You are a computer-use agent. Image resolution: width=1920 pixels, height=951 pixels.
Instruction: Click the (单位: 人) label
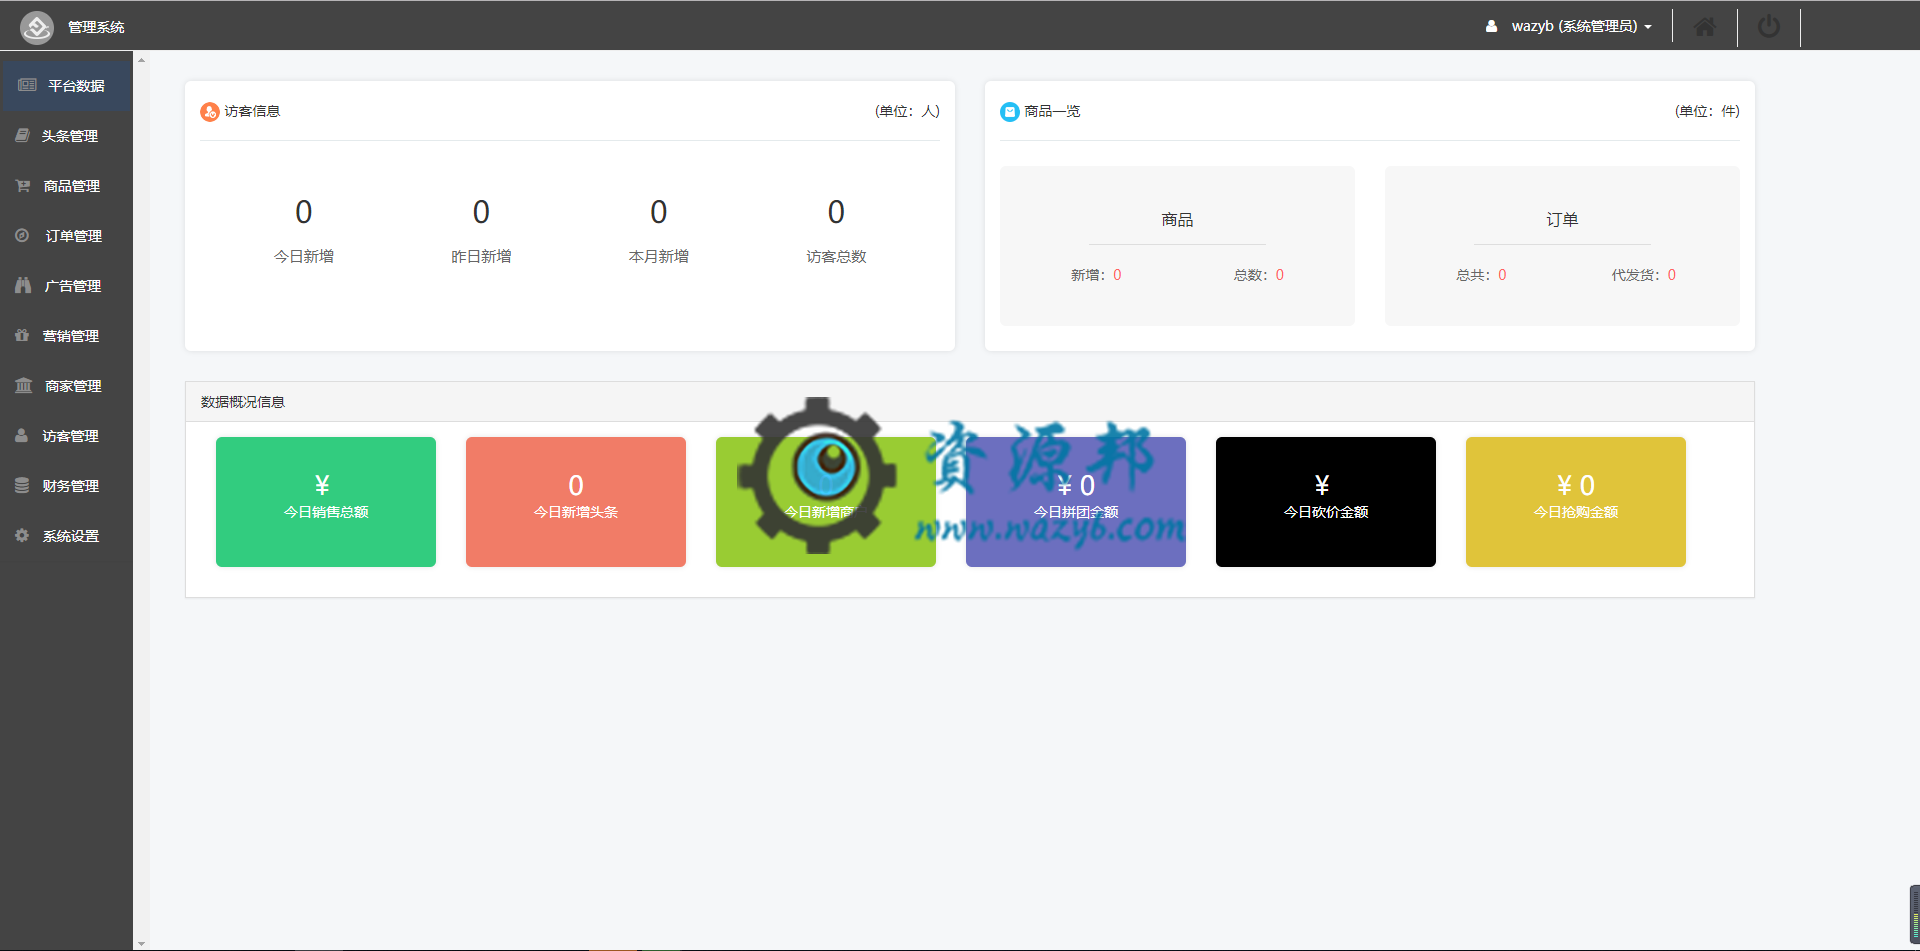click(x=907, y=111)
